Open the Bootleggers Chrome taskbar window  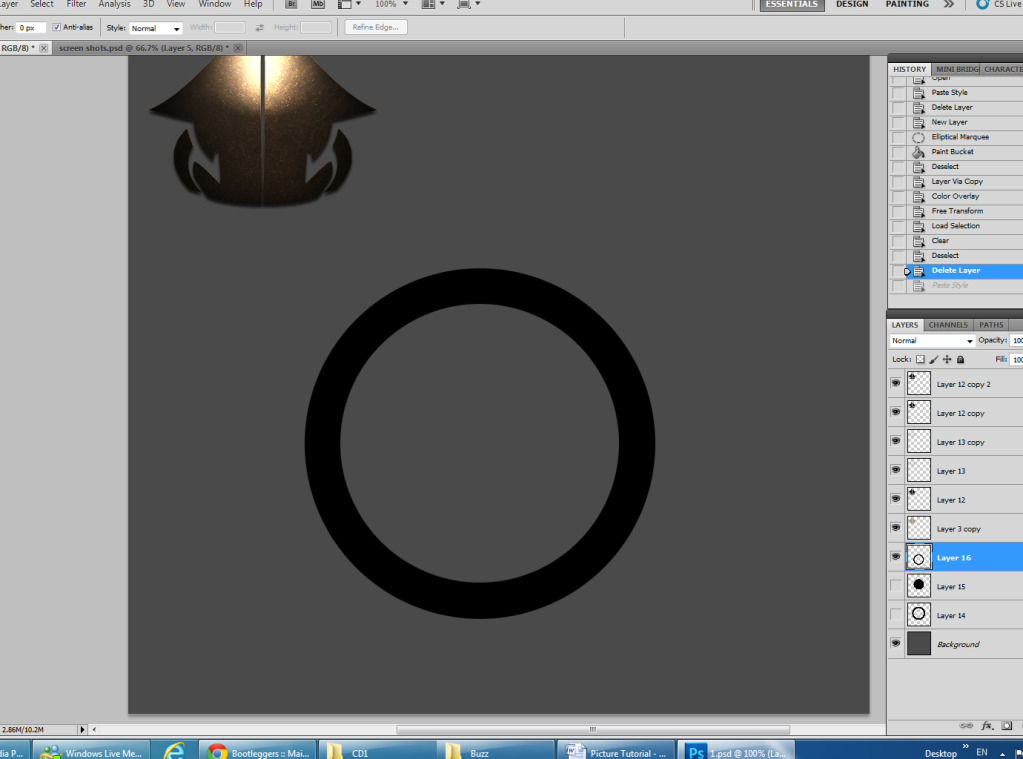[257, 751]
